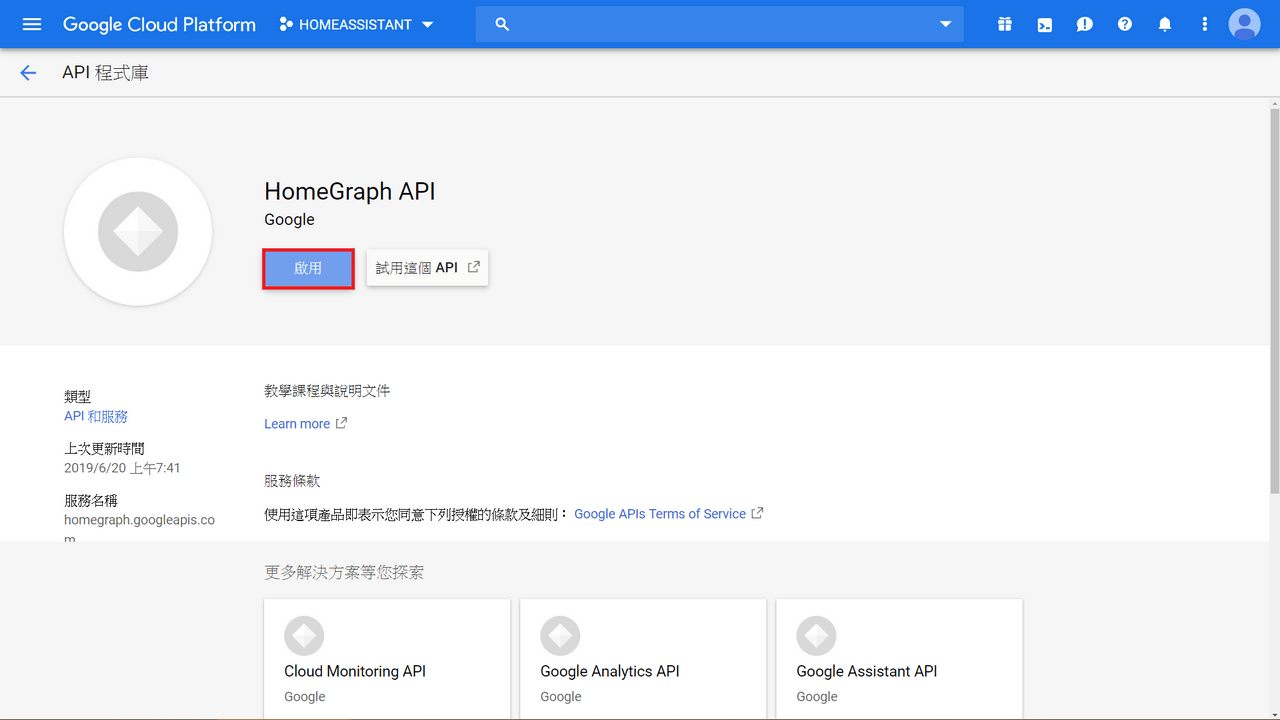Click the HomeGraph API title text
The image size is (1280, 720).
350,191
